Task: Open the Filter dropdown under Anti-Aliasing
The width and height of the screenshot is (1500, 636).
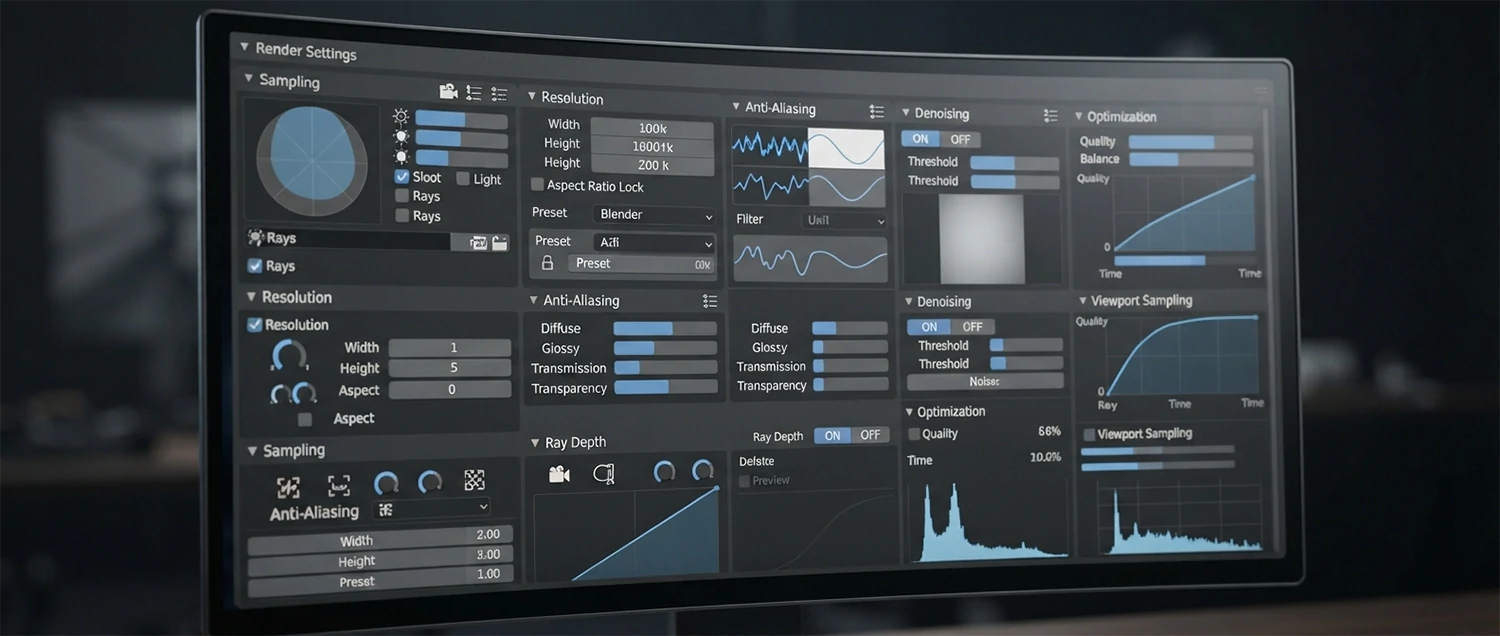Action: click(844, 220)
